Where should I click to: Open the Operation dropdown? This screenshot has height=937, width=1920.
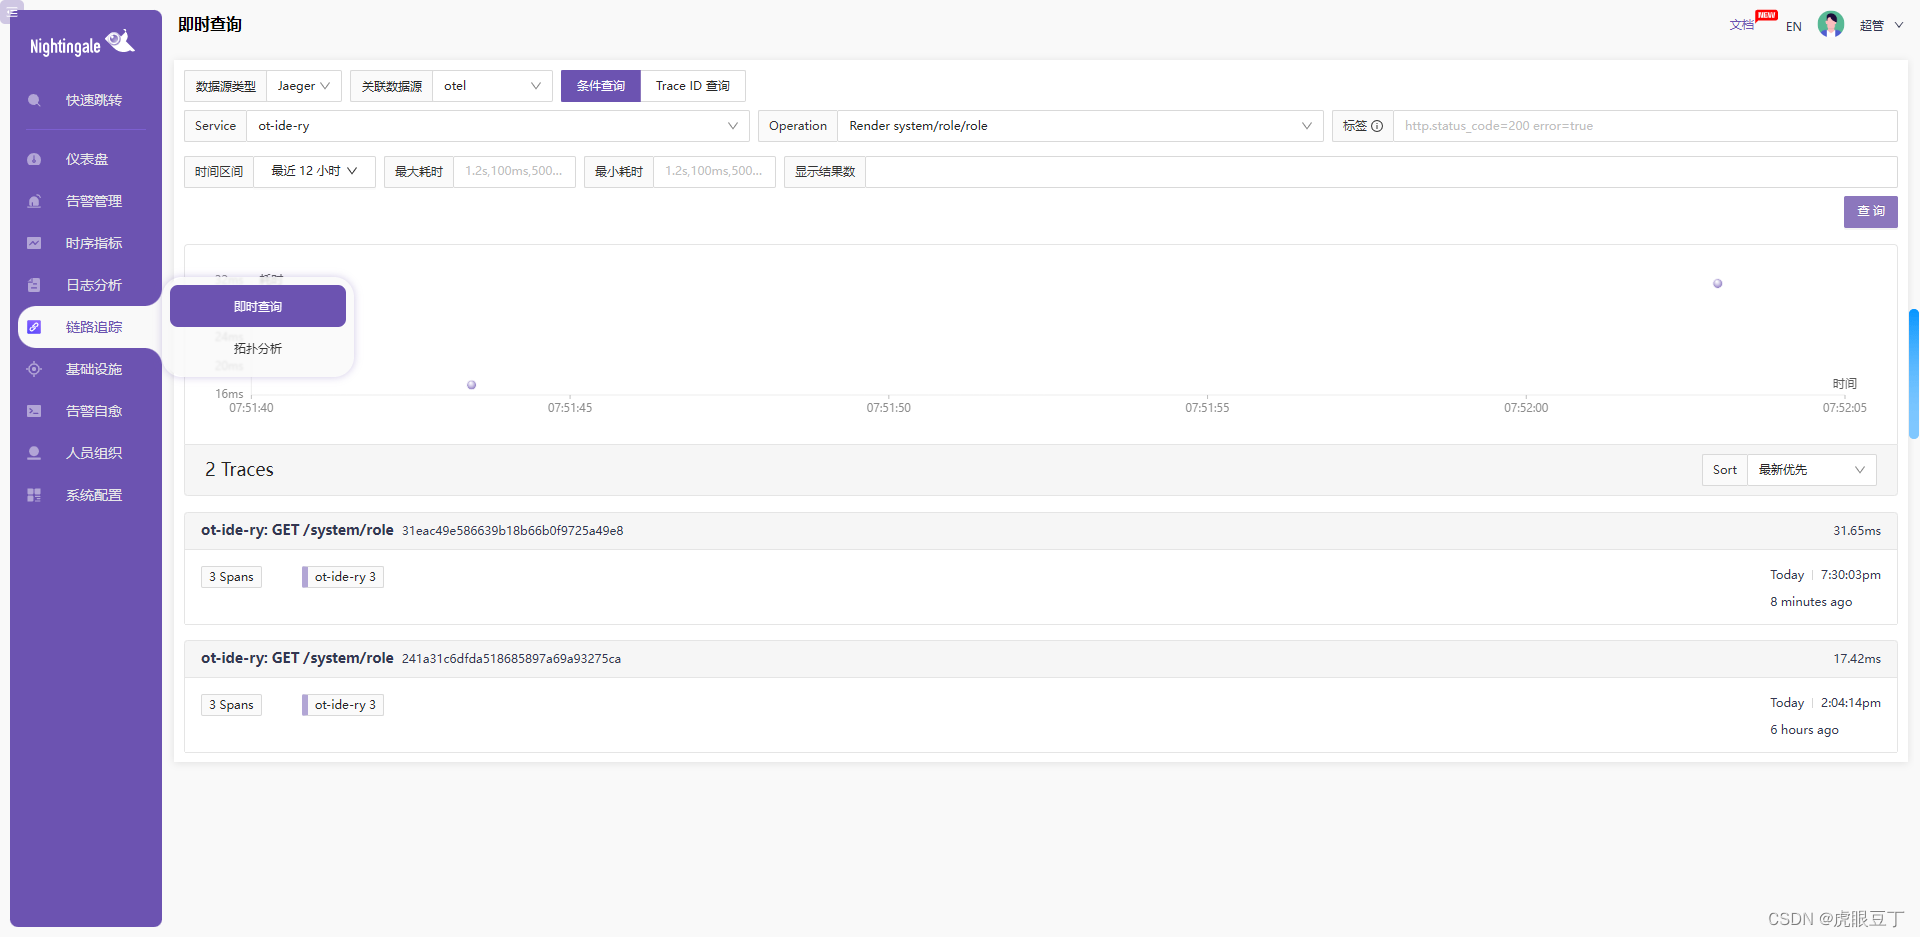(1080, 126)
